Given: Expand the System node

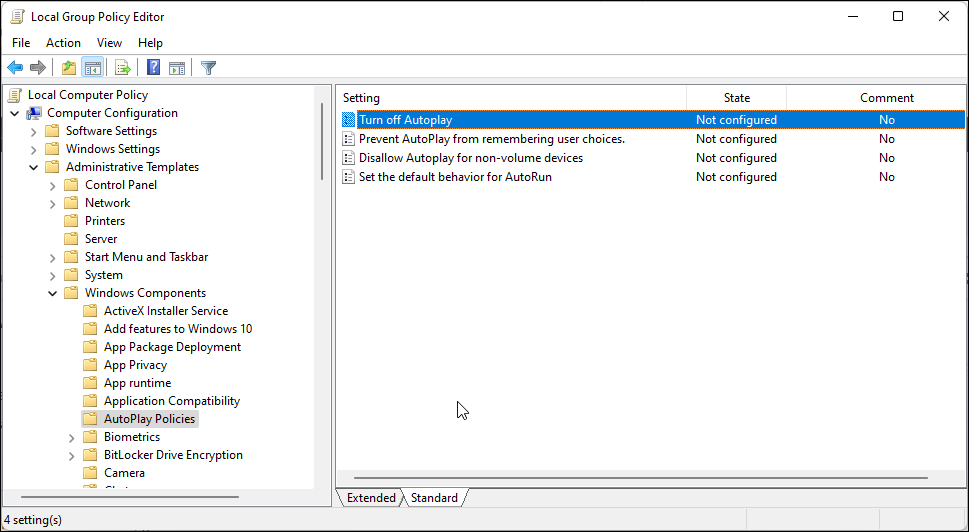Looking at the screenshot, I should [x=53, y=275].
